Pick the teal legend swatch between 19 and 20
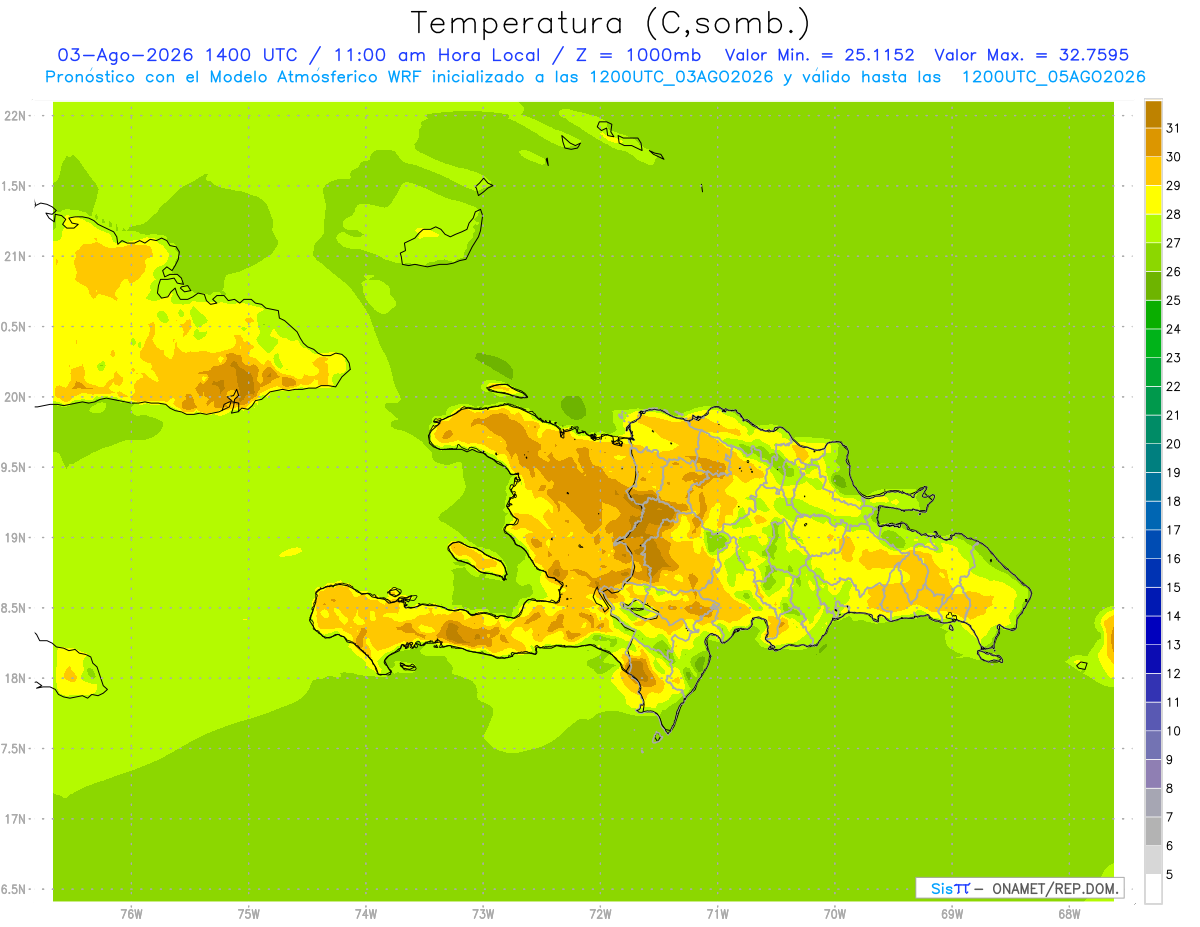The image size is (1200, 927). pyautogui.click(x=1153, y=458)
